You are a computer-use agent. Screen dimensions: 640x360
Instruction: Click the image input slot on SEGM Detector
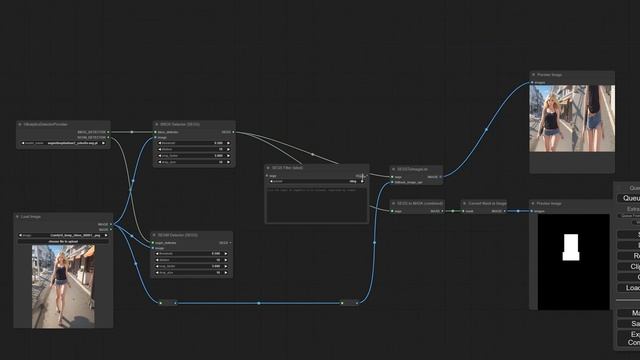point(153,248)
